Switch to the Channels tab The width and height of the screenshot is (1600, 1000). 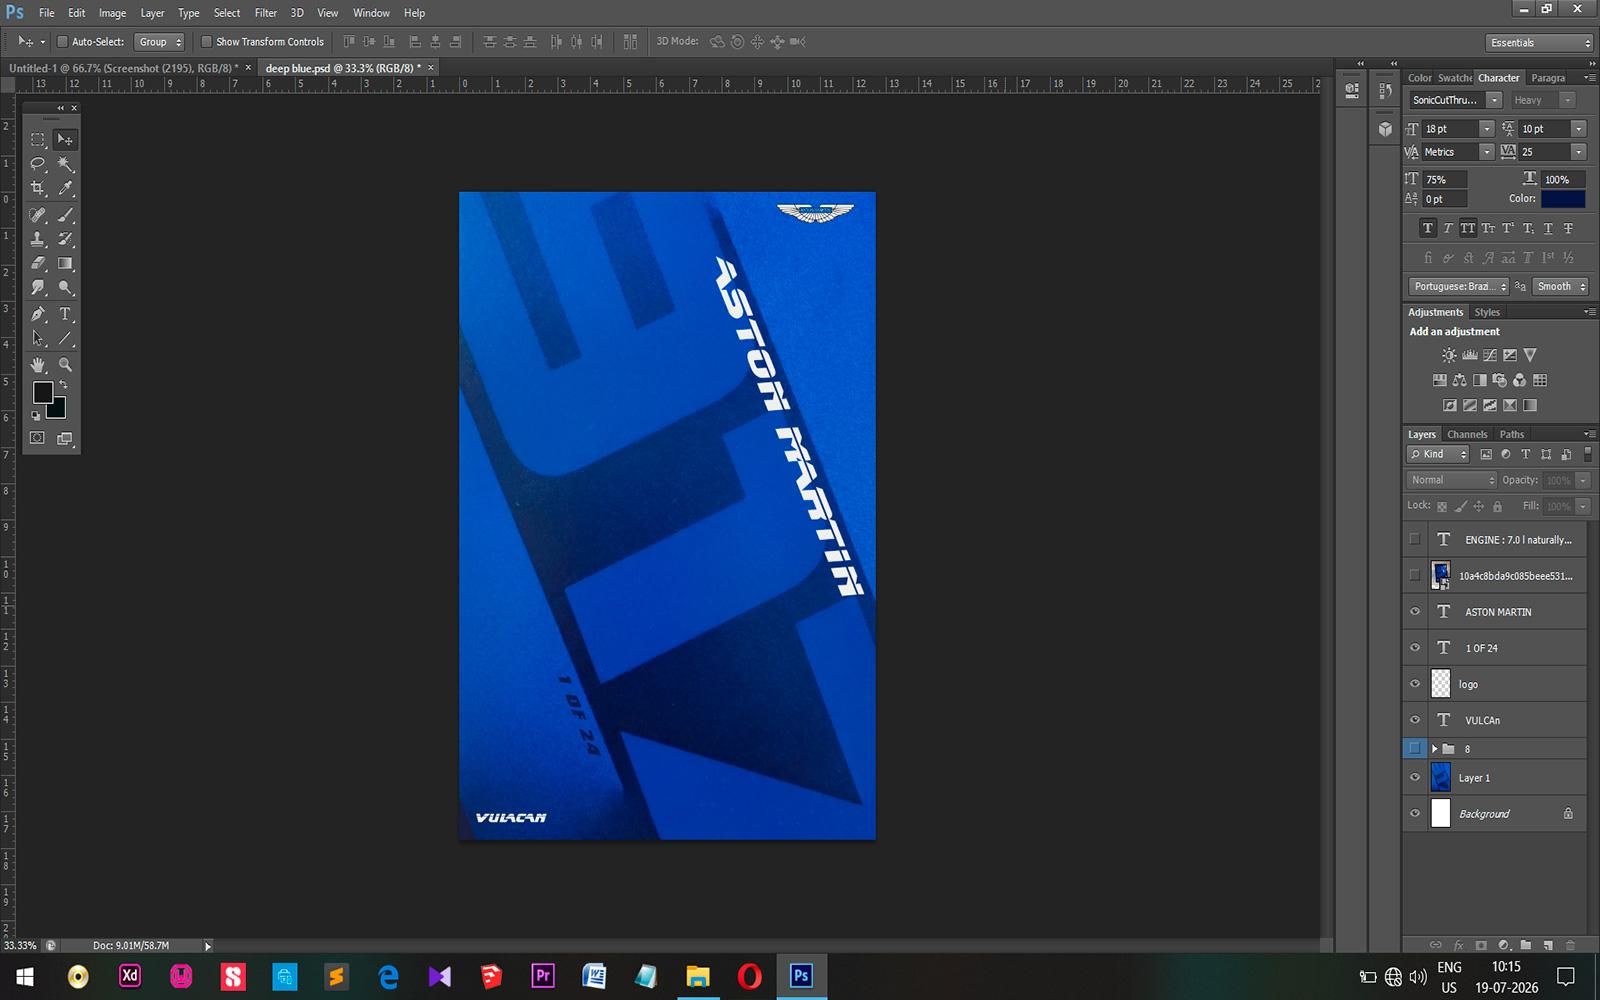(x=1467, y=434)
